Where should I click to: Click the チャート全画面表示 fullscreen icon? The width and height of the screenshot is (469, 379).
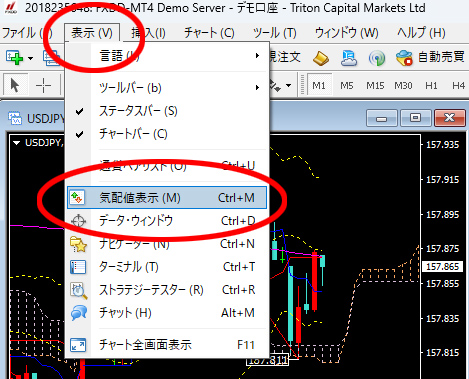click(78, 345)
